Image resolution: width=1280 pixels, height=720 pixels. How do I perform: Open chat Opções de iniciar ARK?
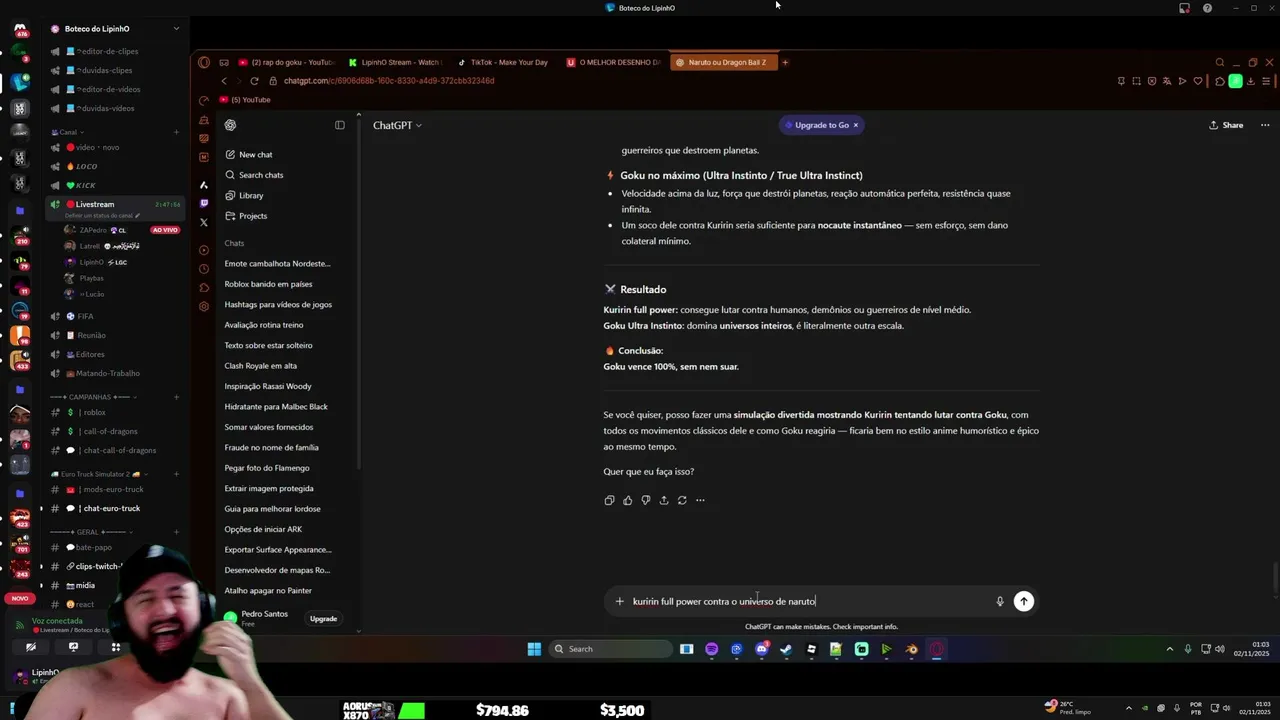(263, 529)
